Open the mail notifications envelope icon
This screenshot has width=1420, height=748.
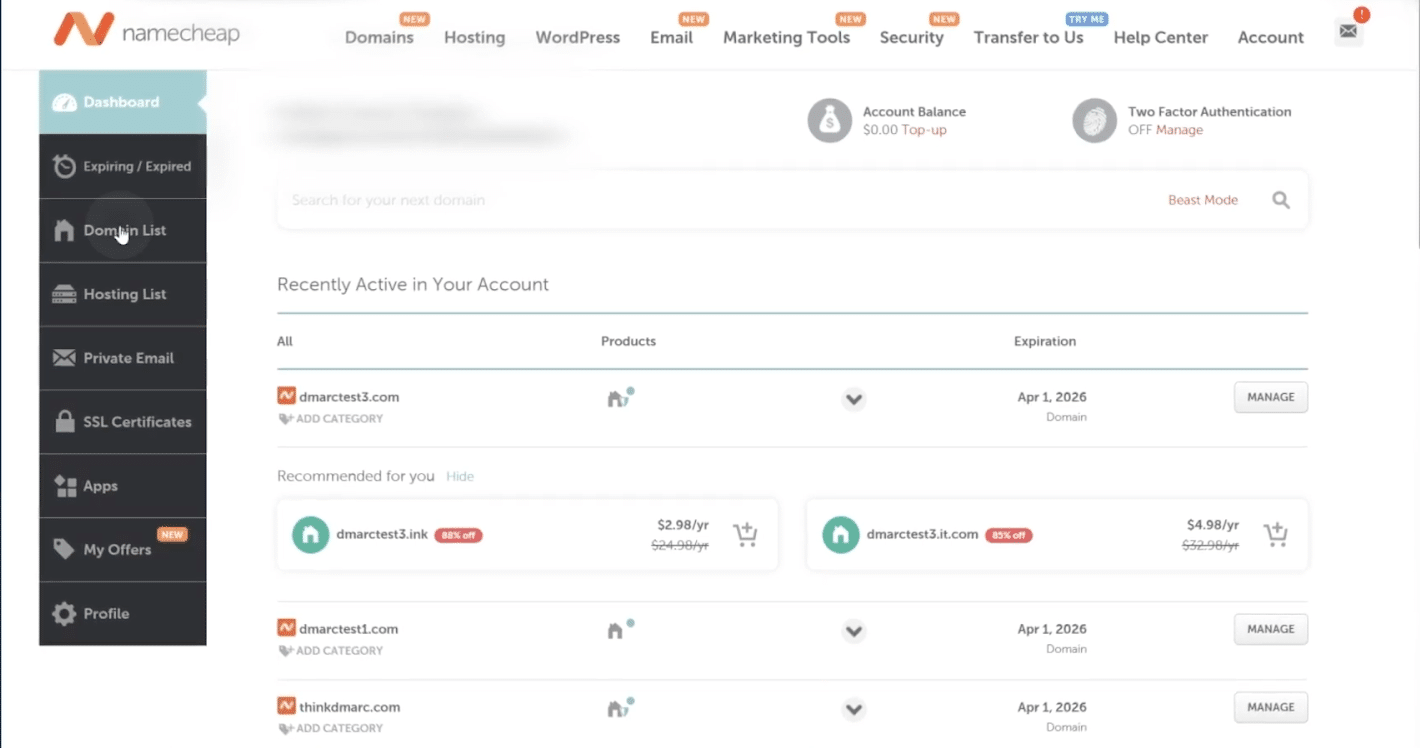coord(1348,32)
